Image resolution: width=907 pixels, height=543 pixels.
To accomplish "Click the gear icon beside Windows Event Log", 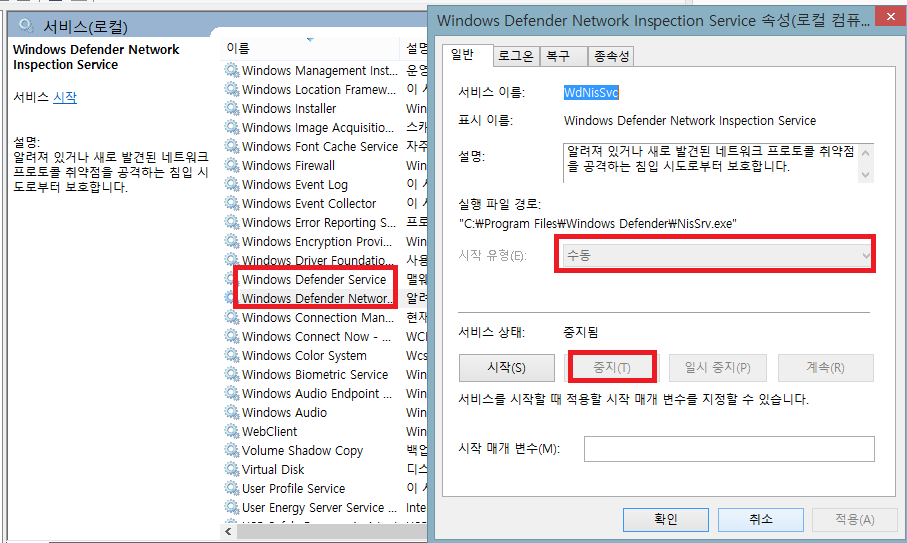I will pyautogui.click(x=232, y=184).
